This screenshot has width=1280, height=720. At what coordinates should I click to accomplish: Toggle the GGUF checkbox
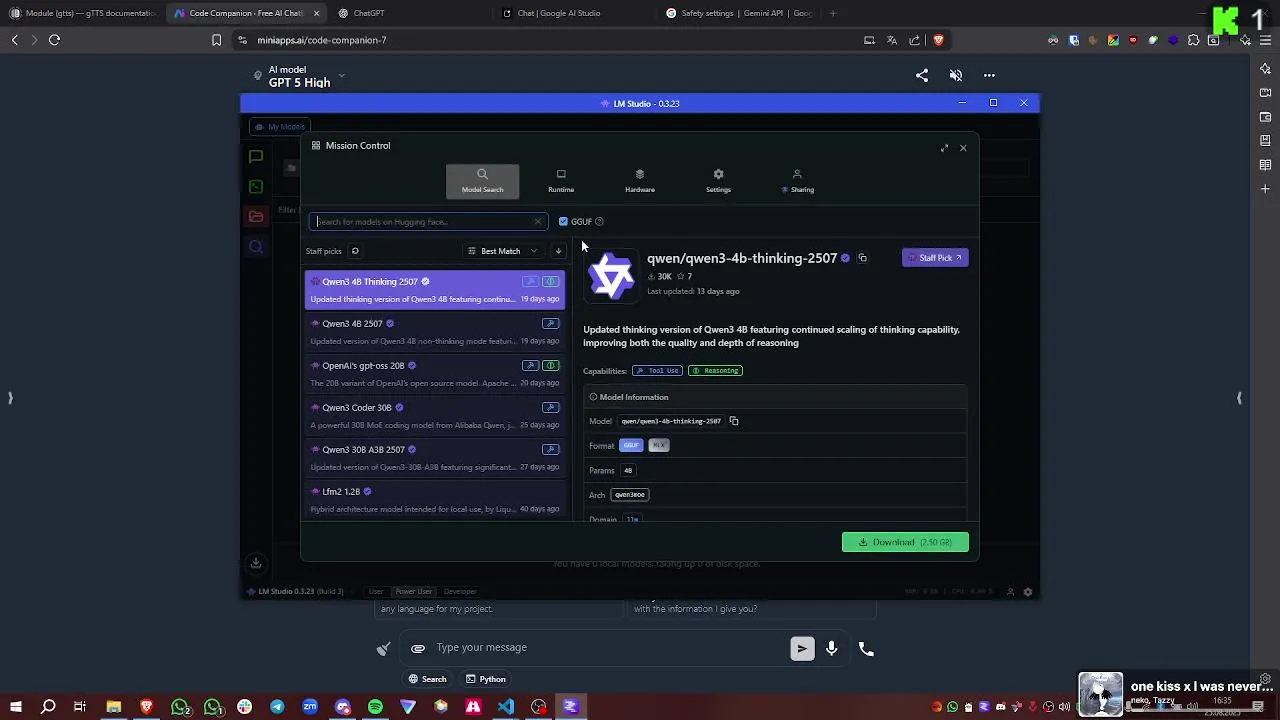click(563, 222)
